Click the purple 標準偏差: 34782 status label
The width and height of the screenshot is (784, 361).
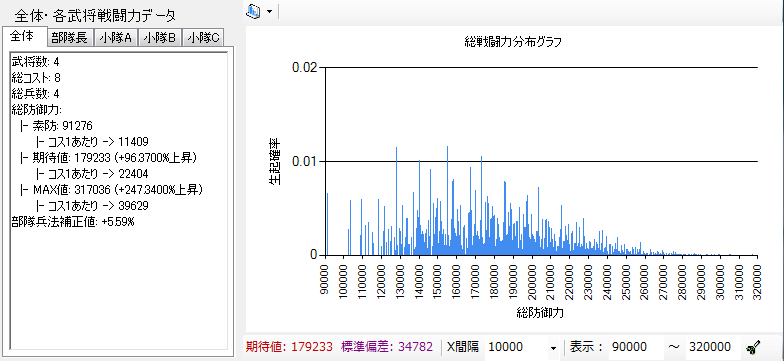[x=388, y=347]
